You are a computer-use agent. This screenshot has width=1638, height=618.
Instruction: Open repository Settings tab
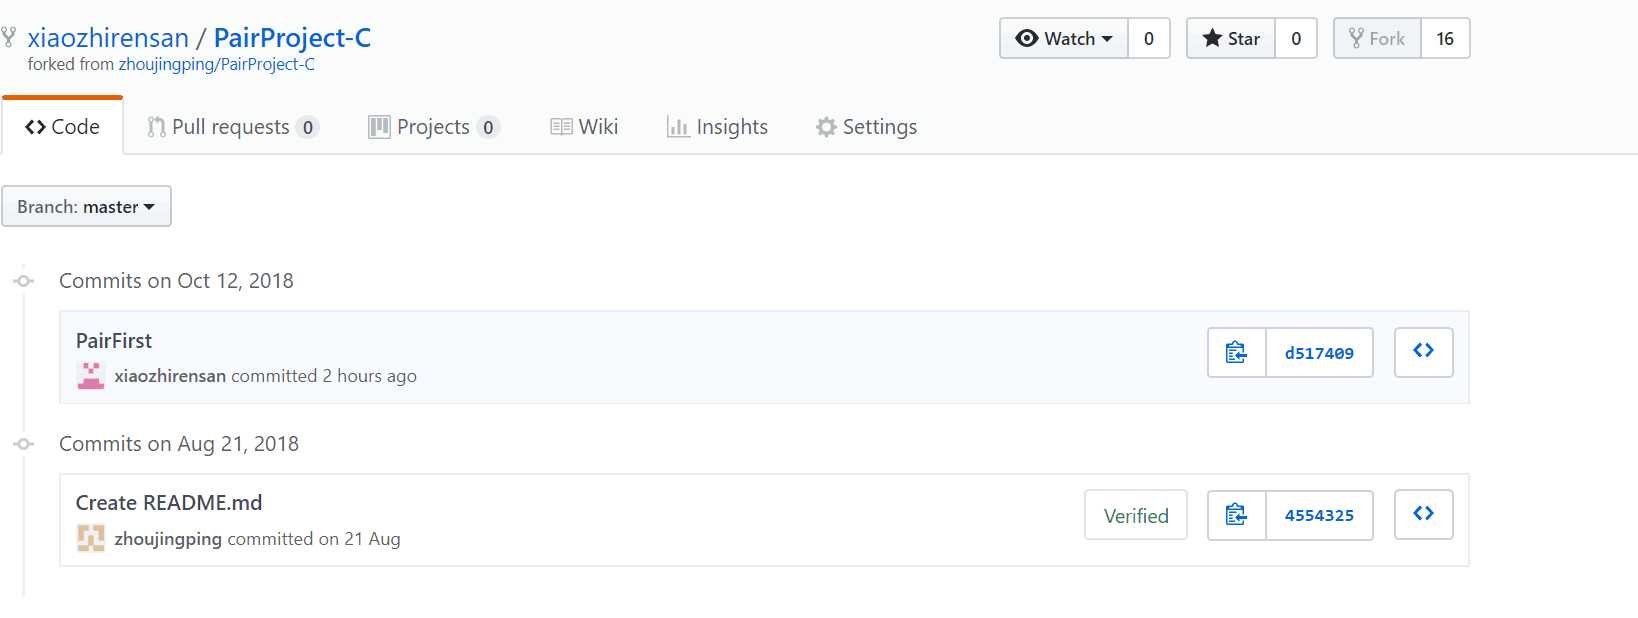click(x=866, y=127)
